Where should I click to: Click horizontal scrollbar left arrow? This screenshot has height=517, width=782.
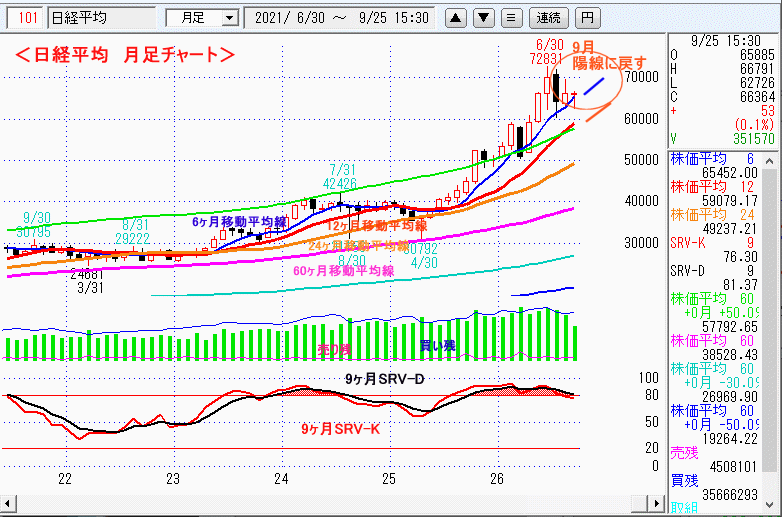pyautogui.click(x=7, y=504)
